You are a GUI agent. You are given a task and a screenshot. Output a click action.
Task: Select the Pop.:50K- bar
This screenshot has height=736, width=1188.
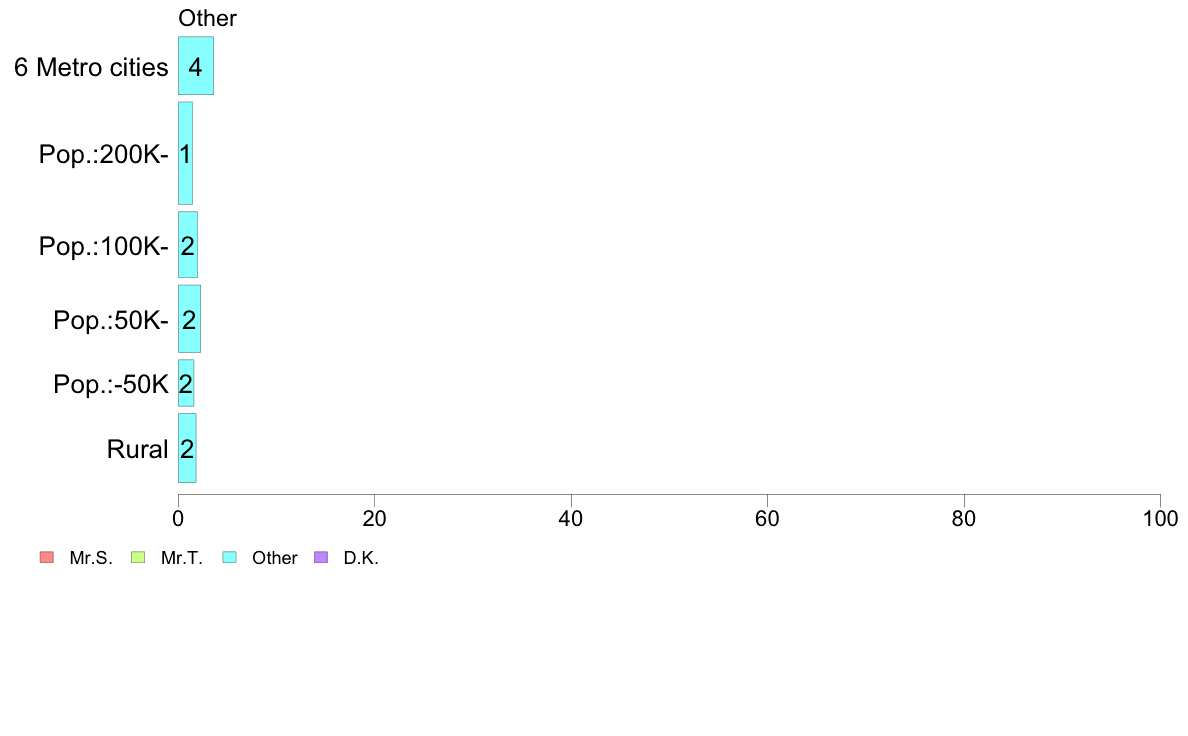pos(189,319)
